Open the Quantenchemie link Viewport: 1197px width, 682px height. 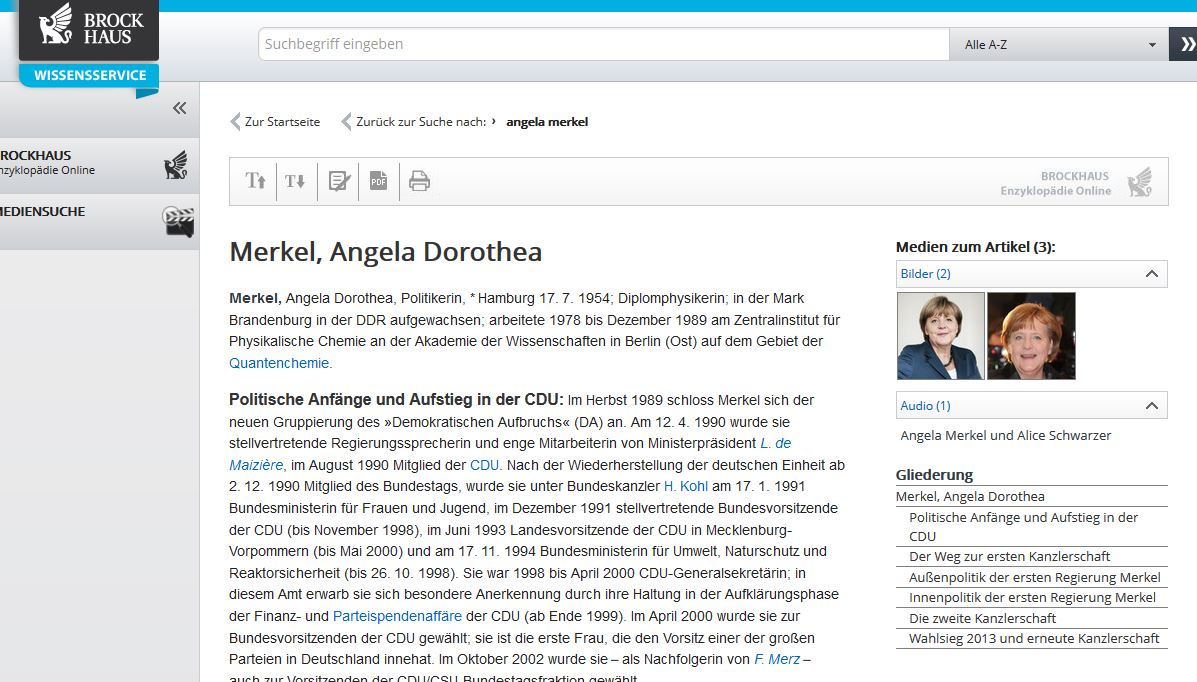tap(279, 363)
